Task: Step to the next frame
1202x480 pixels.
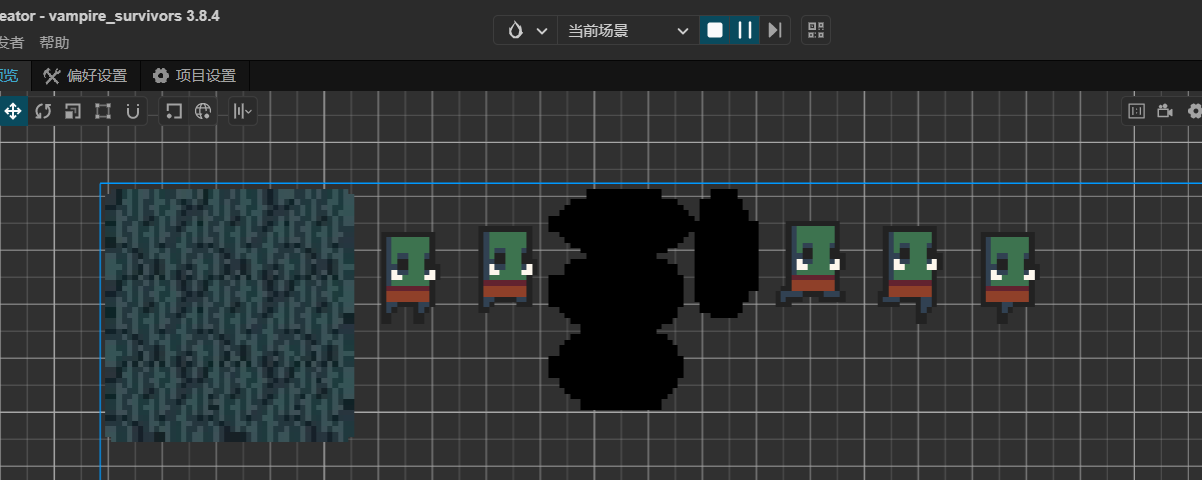Action: (x=775, y=30)
